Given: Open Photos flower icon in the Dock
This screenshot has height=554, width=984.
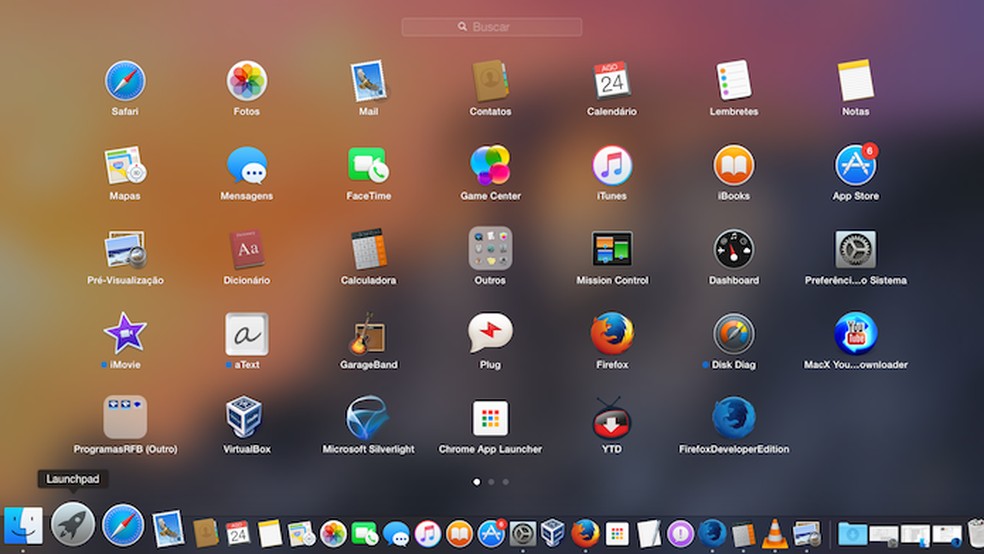Looking at the screenshot, I should click(333, 534).
